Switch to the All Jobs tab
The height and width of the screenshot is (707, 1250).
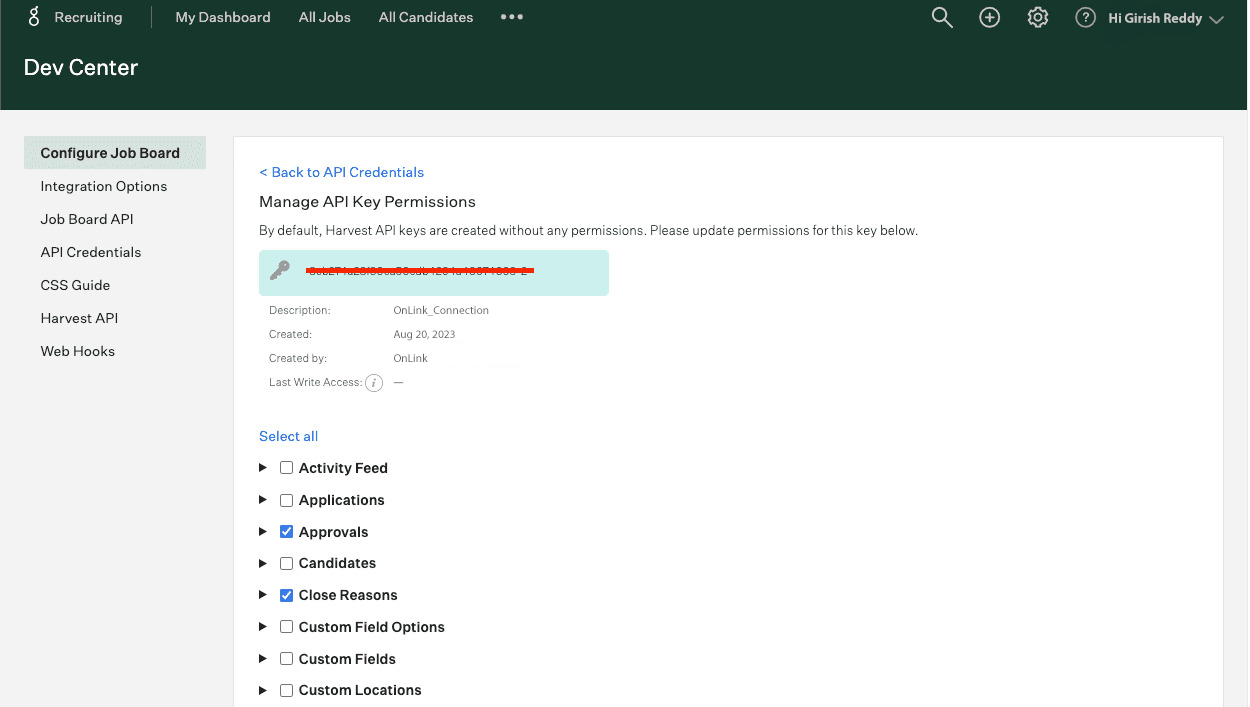click(x=324, y=17)
